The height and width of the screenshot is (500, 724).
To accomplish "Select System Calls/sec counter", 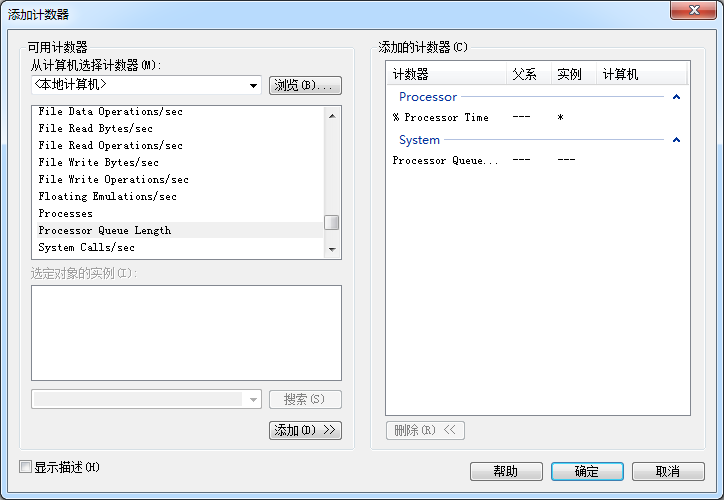I will coord(87,247).
